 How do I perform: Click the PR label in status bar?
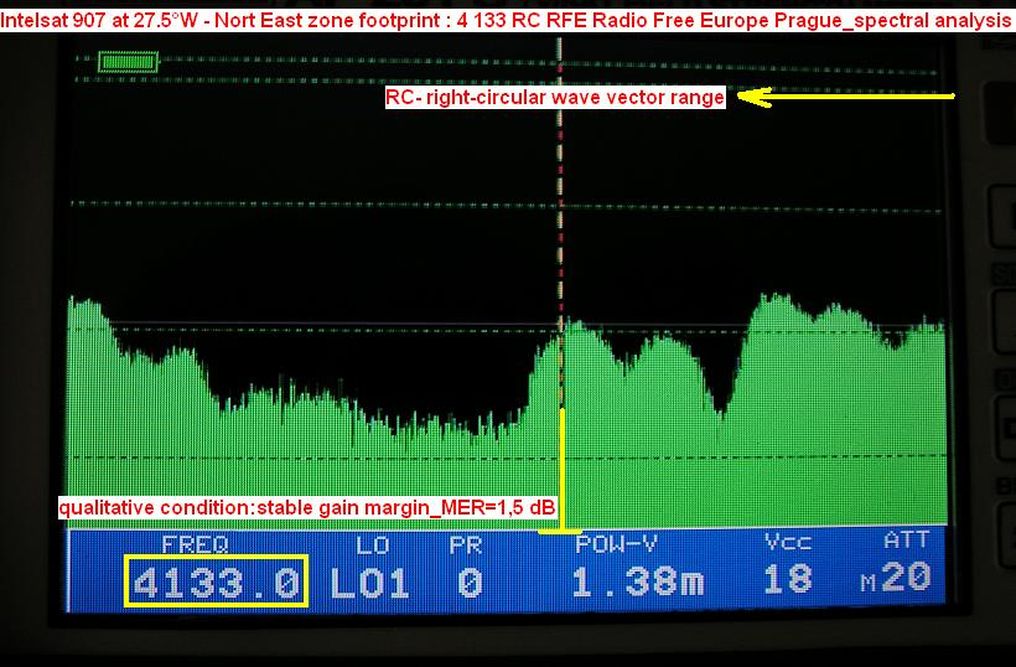pyautogui.click(x=465, y=544)
